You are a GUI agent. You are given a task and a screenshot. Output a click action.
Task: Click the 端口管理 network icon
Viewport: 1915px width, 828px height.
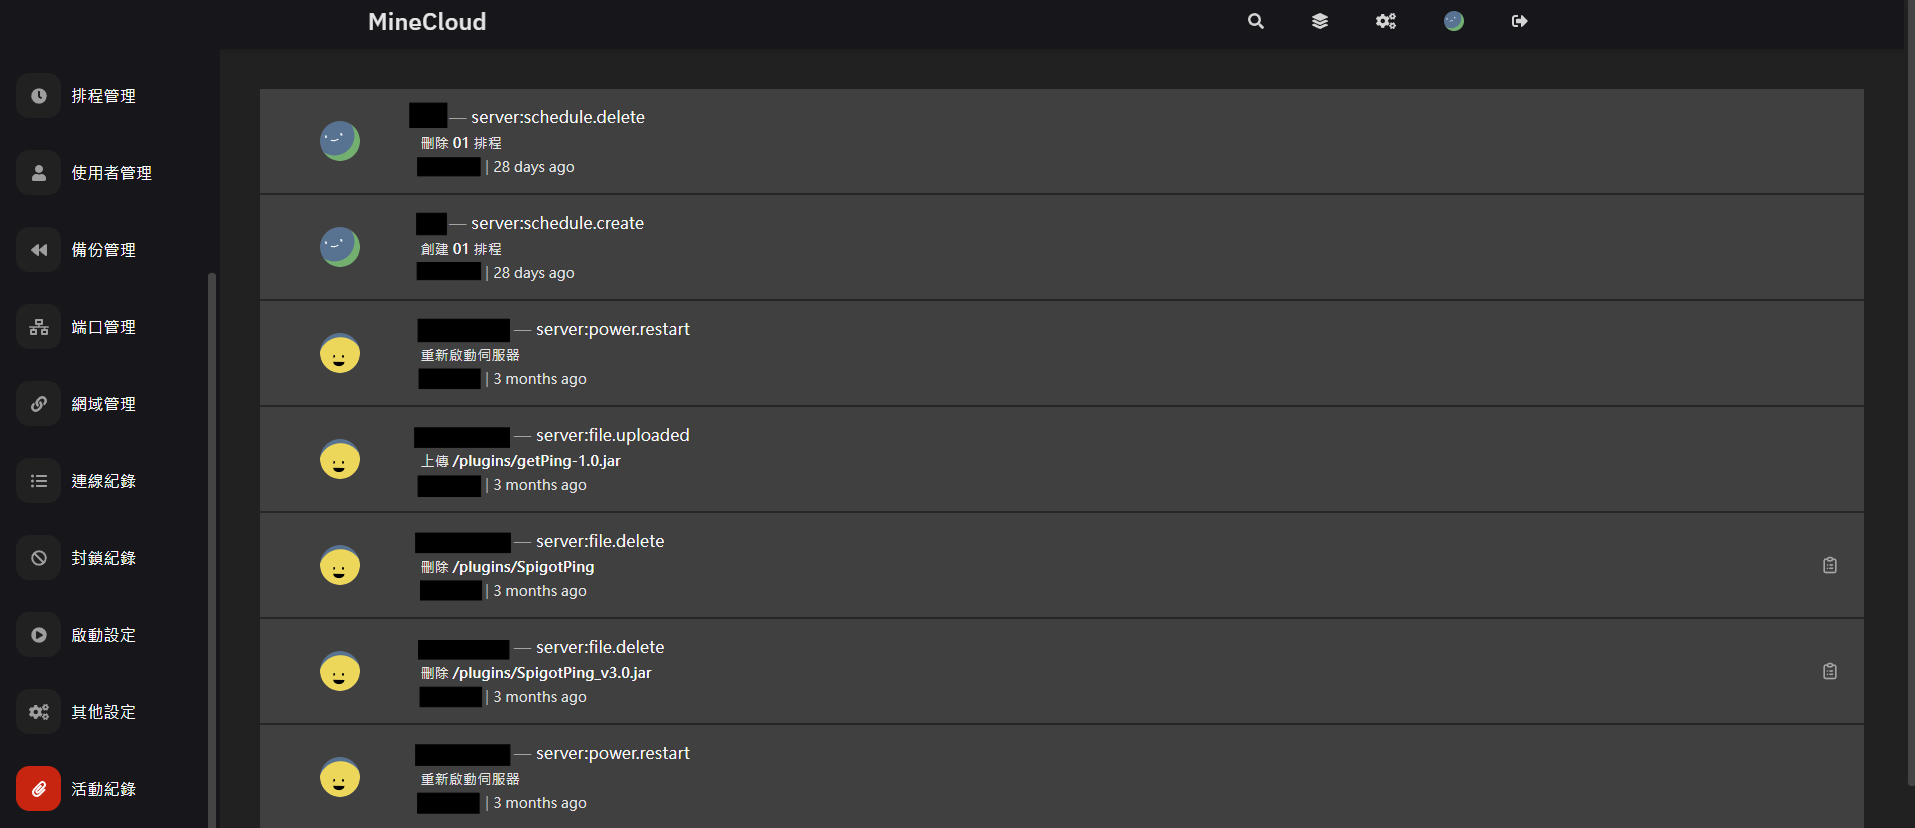tap(39, 327)
